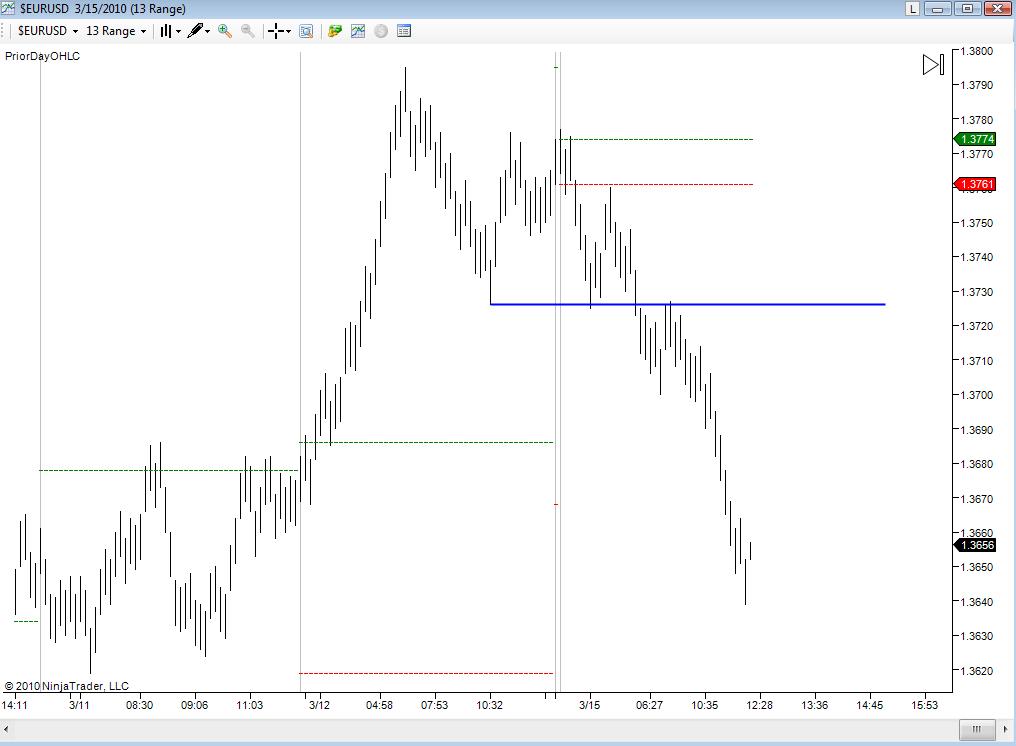Click the scrollbar left arrow
1016x746 pixels.
coord(6,729)
